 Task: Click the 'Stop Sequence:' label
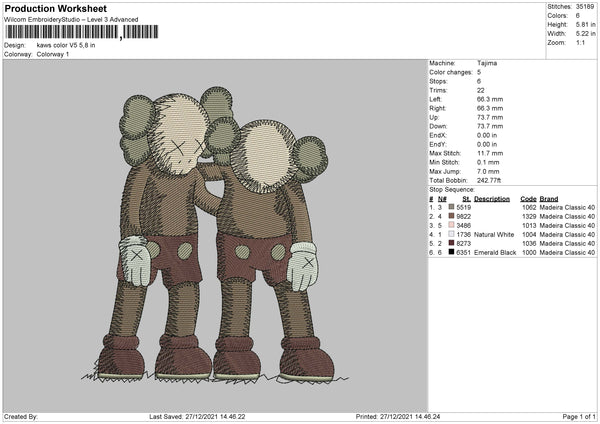coord(452,189)
